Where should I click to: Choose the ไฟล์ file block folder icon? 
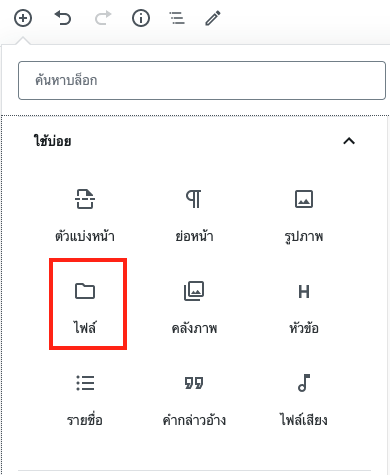[x=85, y=291]
